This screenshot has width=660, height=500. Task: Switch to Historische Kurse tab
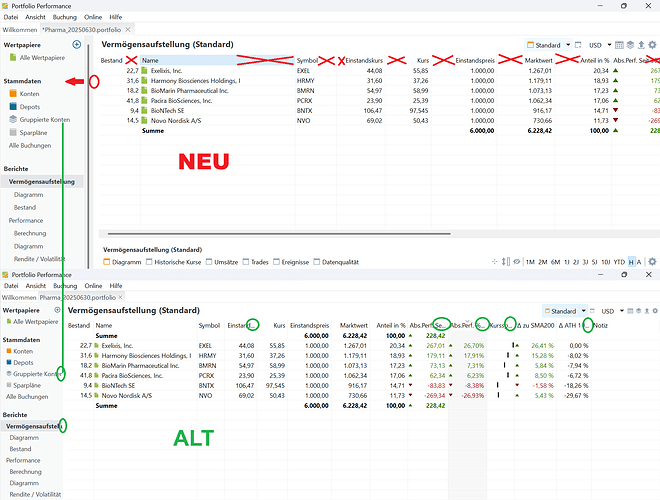coord(173,262)
